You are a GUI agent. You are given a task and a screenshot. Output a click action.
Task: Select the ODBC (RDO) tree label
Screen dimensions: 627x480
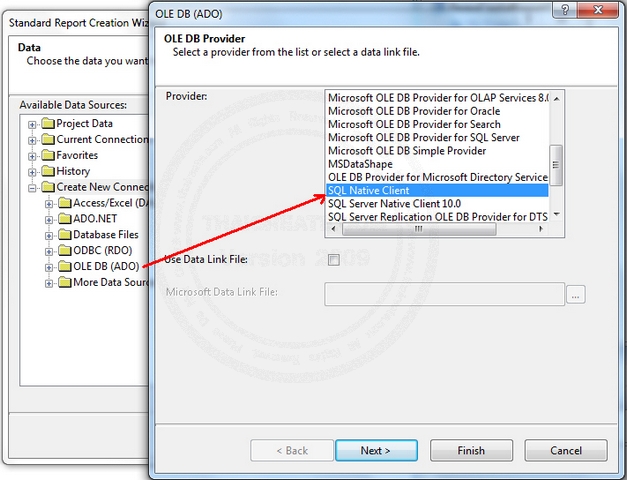103,250
